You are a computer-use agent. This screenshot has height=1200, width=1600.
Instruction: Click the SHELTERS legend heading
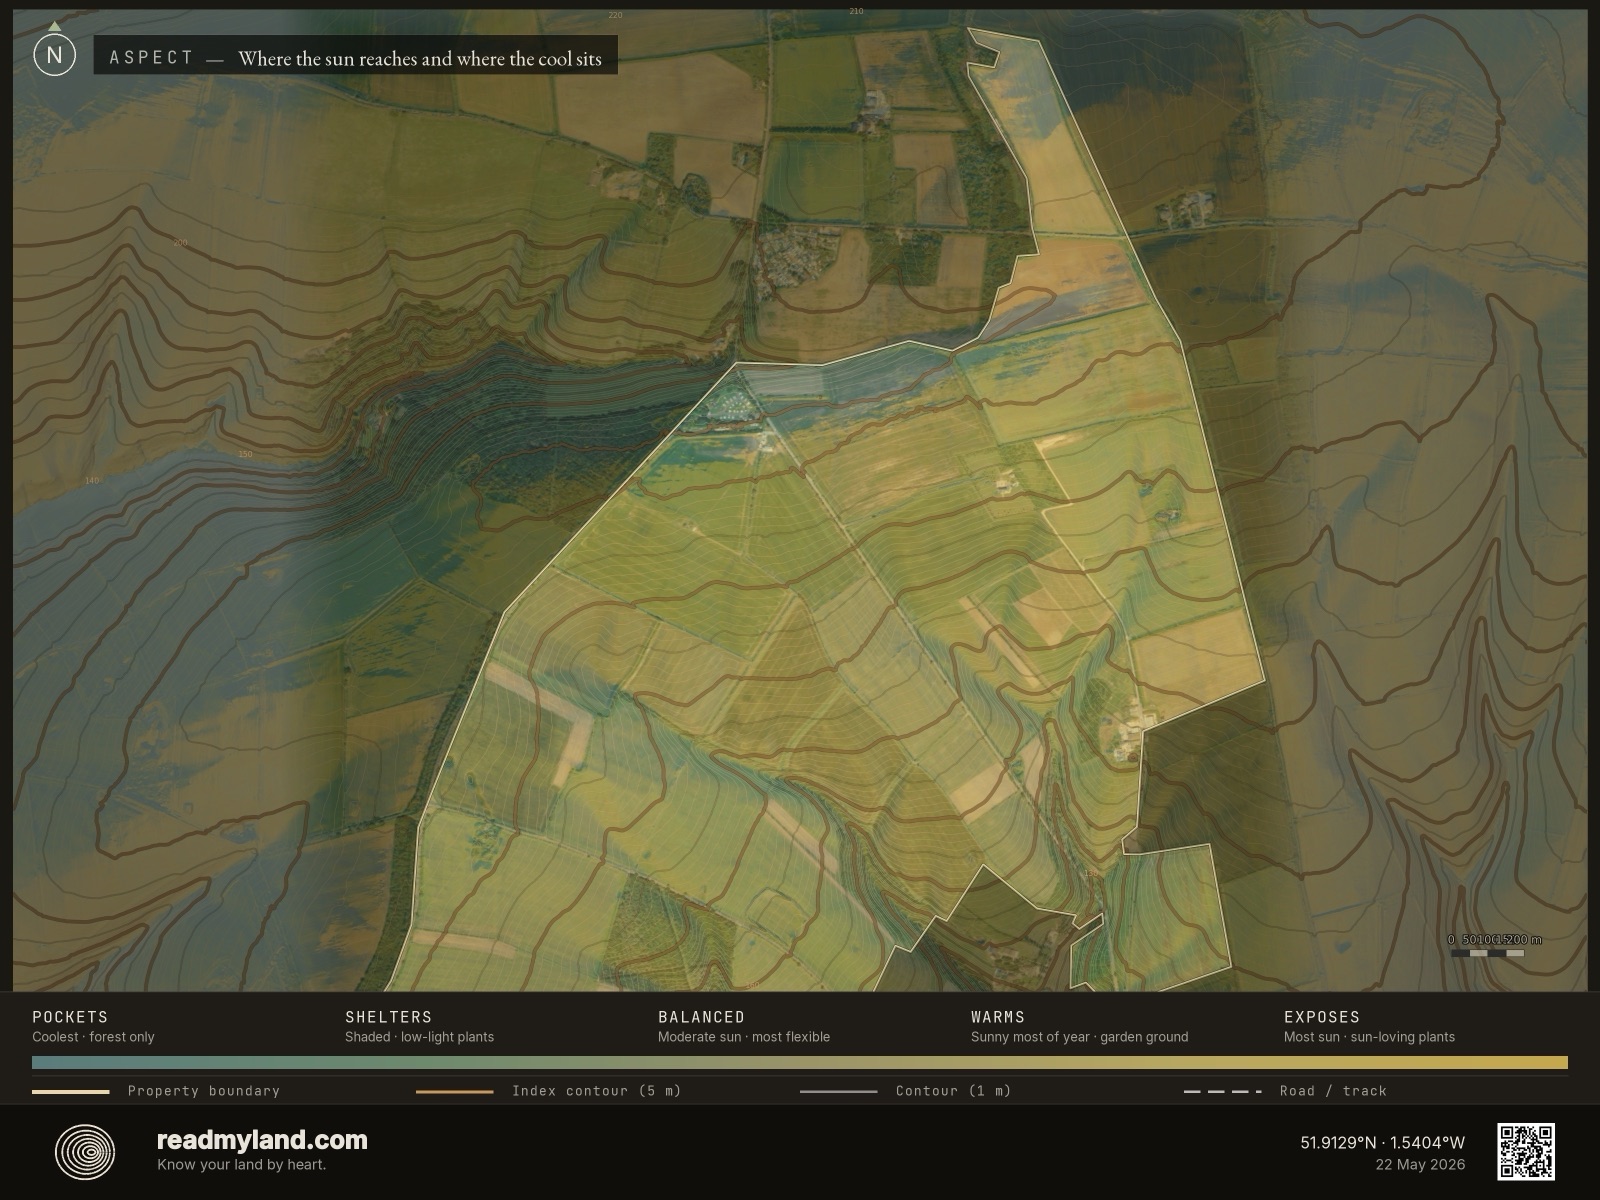(389, 1017)
